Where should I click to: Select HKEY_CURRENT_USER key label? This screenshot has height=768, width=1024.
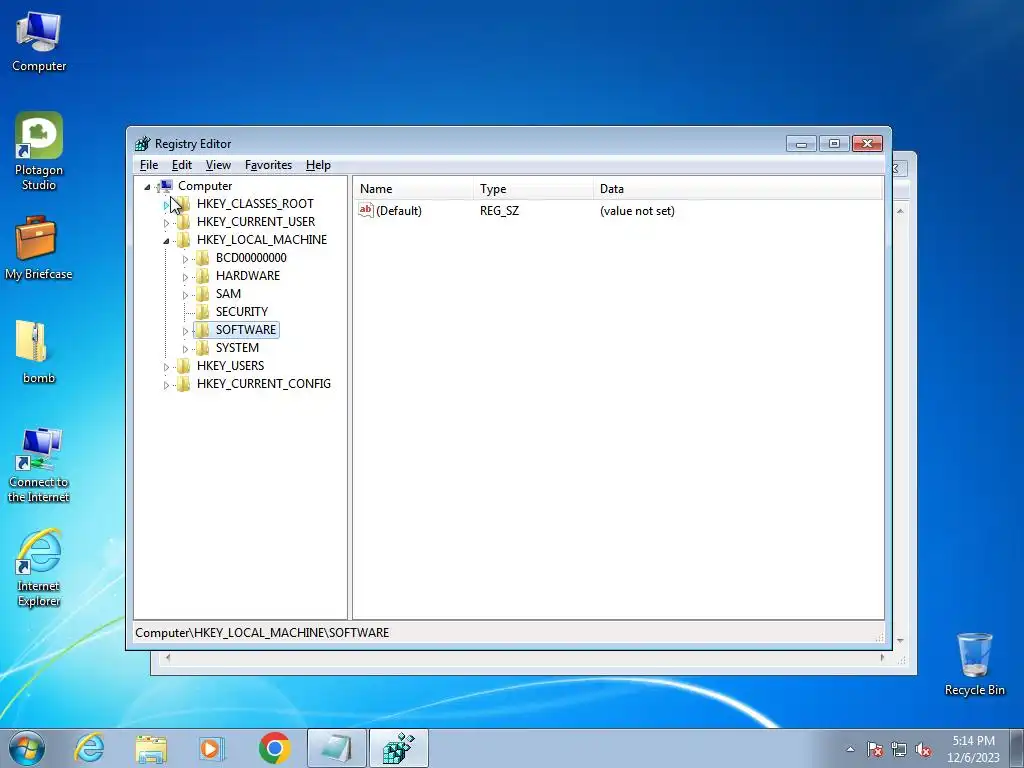pyautogui.click(x=256, y=222)
